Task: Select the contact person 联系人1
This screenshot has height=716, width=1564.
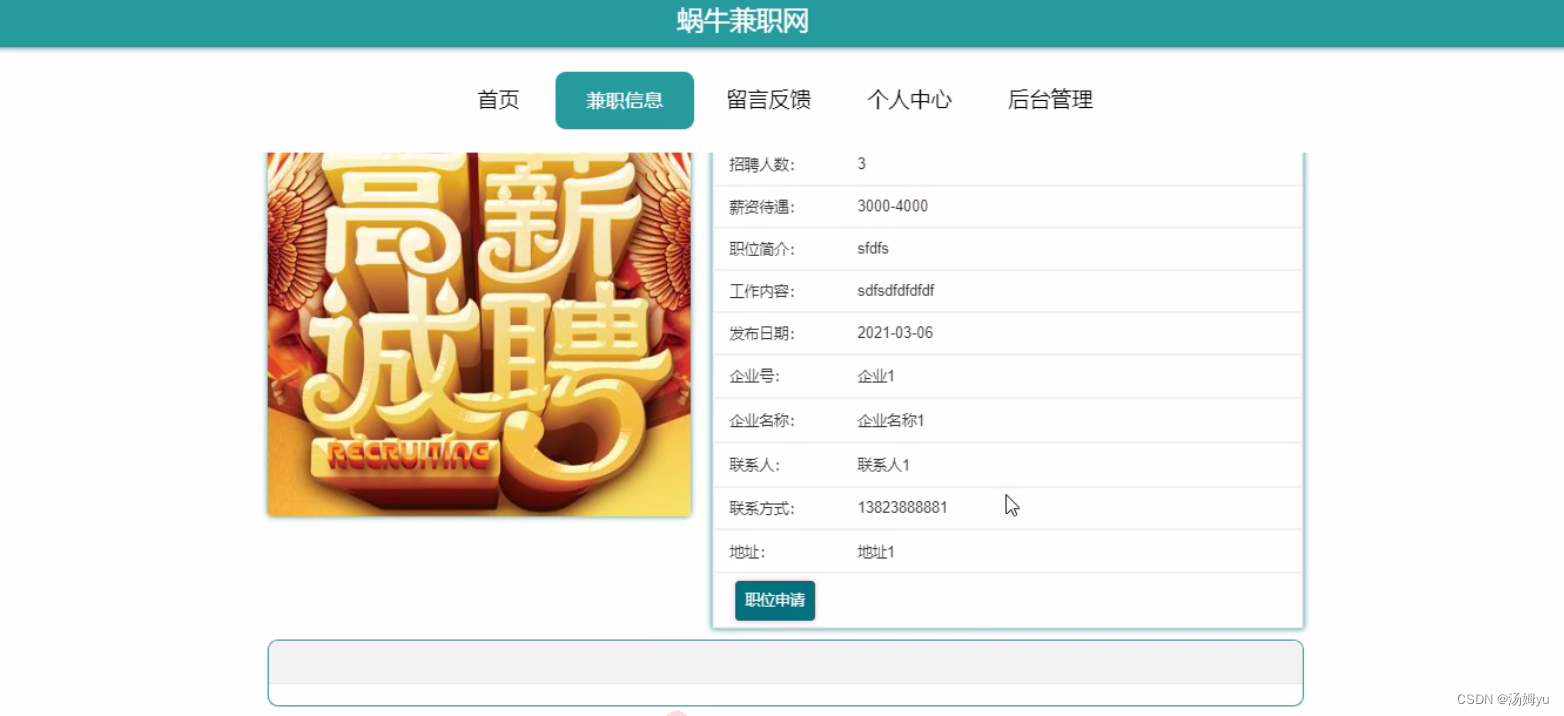Action: pyautogui.click(x=882, y=464)
